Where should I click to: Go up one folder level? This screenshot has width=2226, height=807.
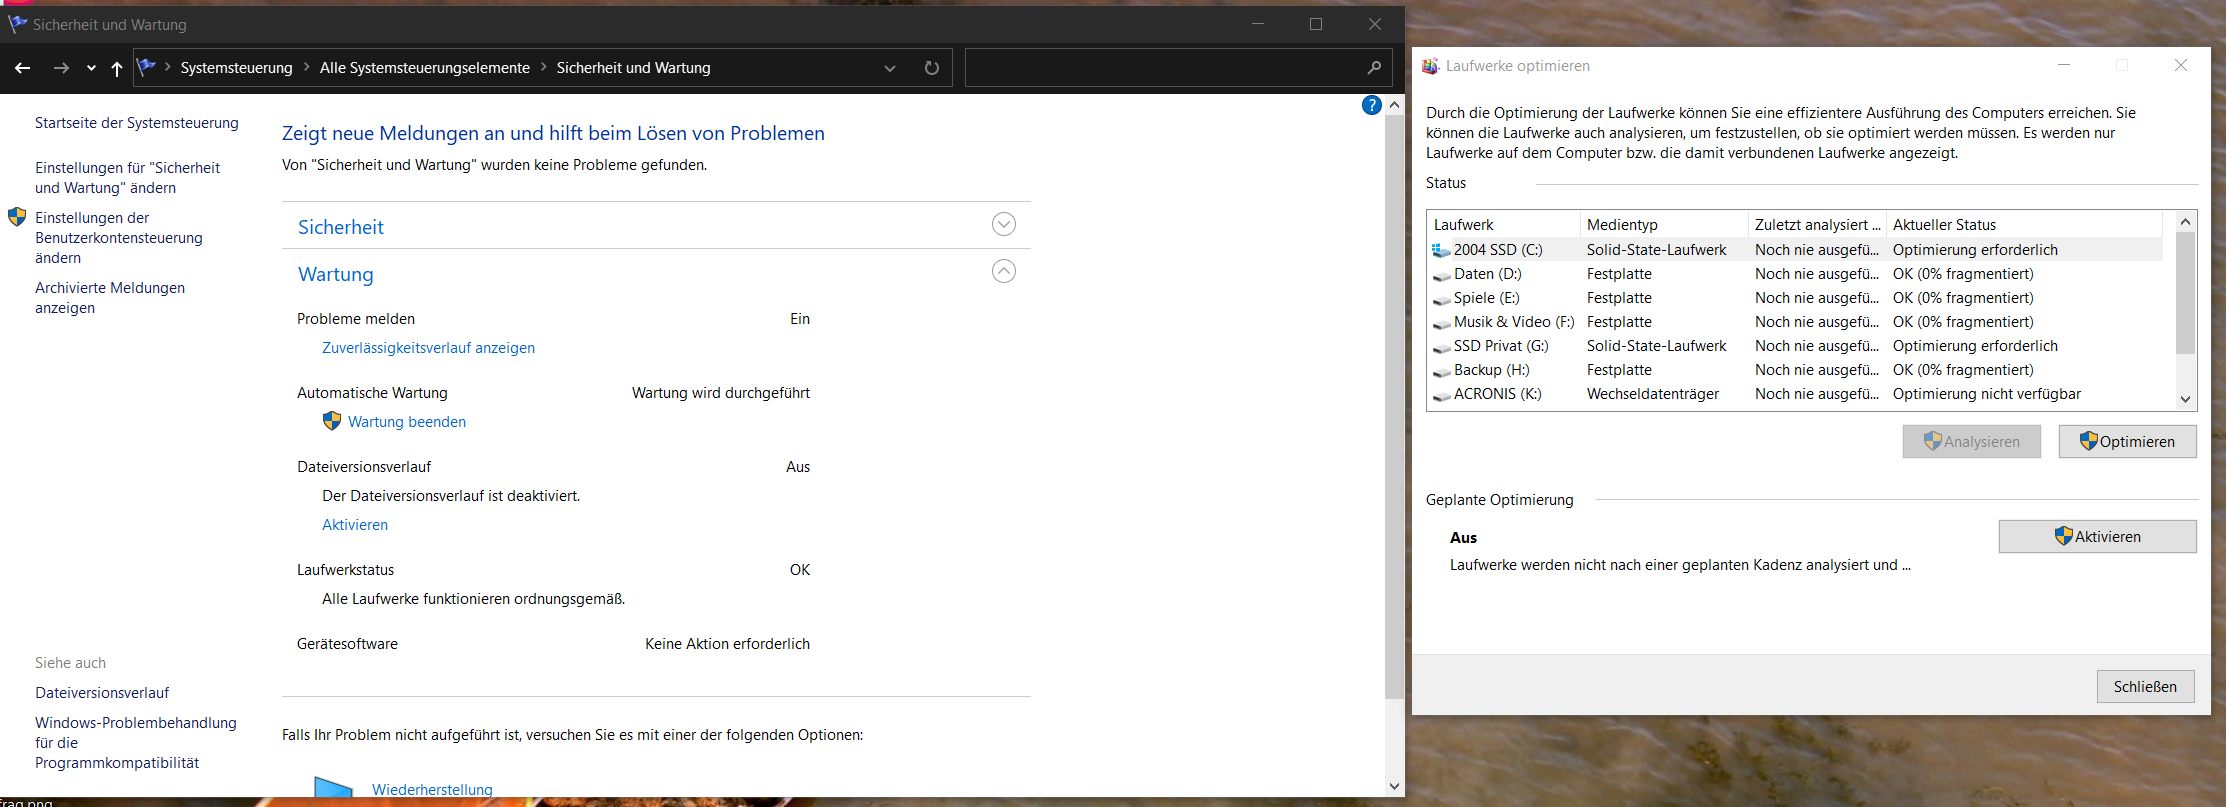[117, 68]
